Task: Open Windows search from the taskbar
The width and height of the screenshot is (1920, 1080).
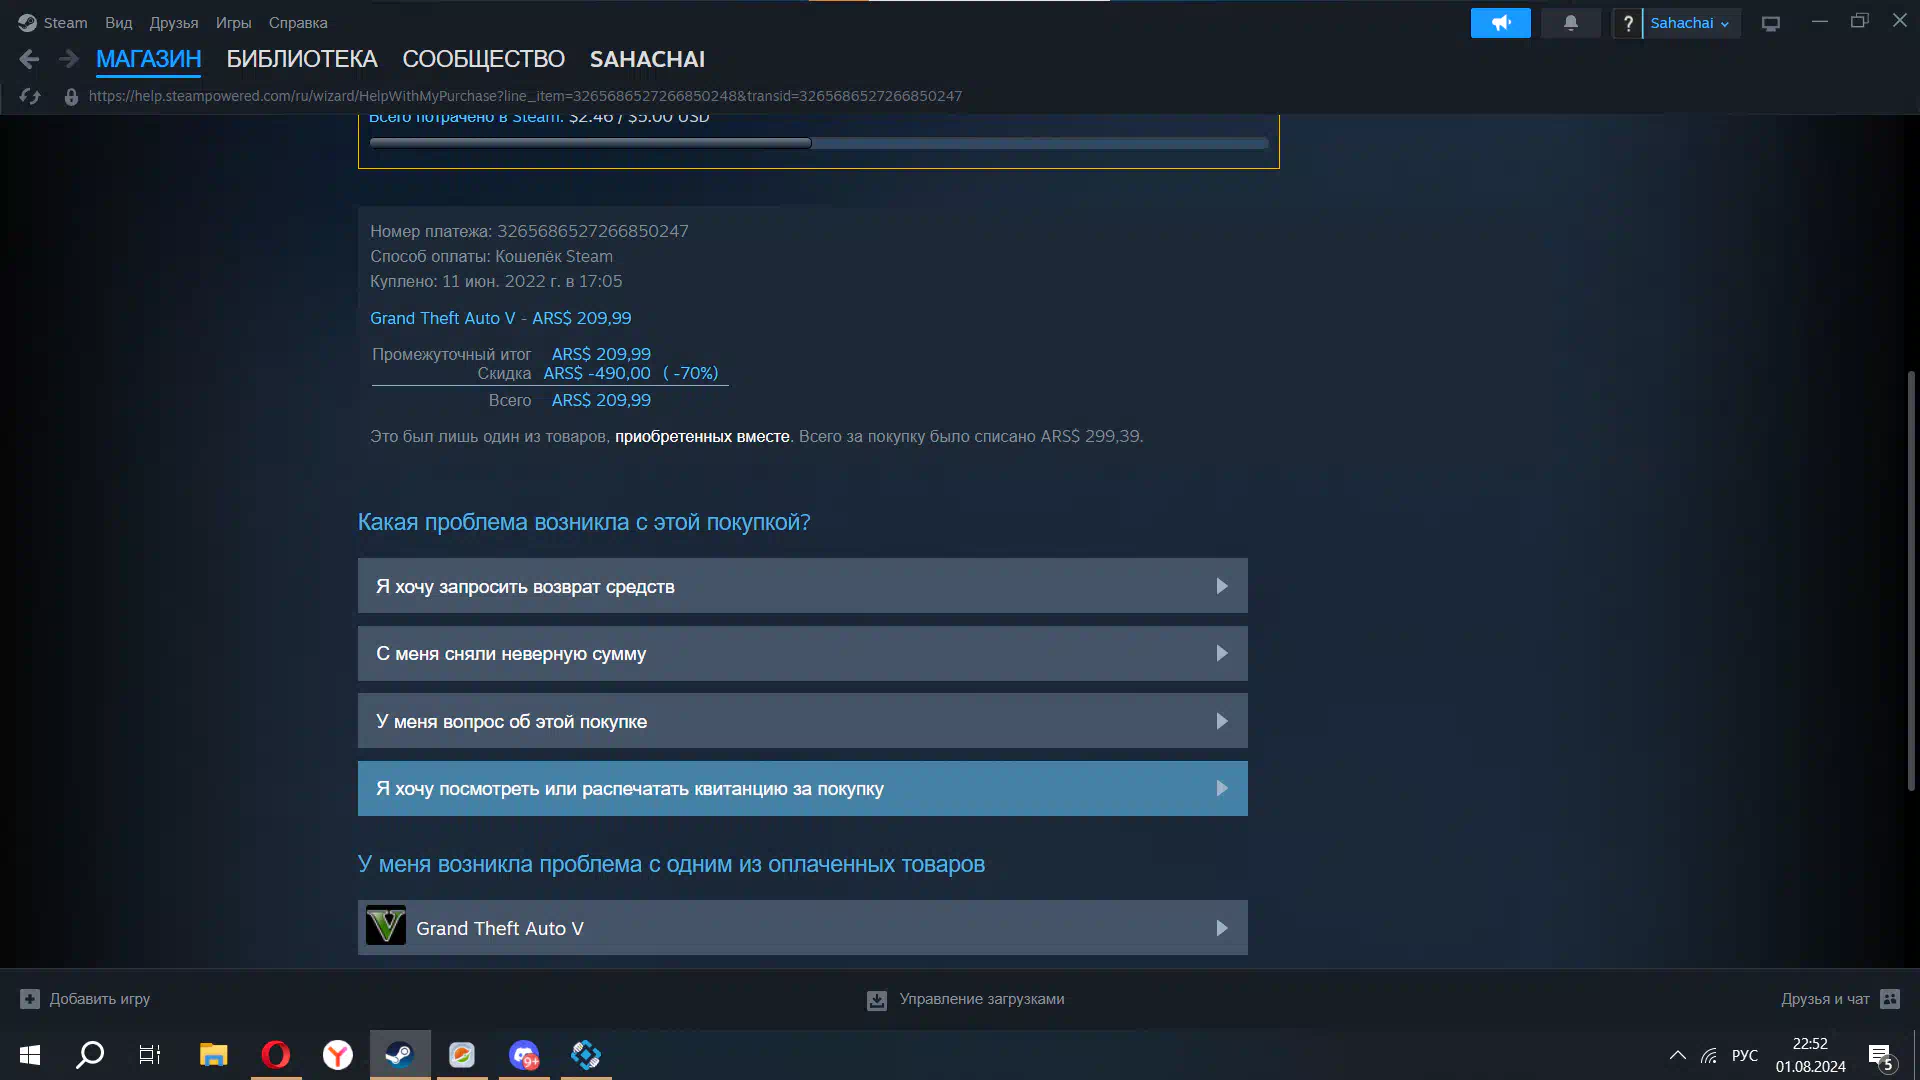Action: (x=90, y=1055)
